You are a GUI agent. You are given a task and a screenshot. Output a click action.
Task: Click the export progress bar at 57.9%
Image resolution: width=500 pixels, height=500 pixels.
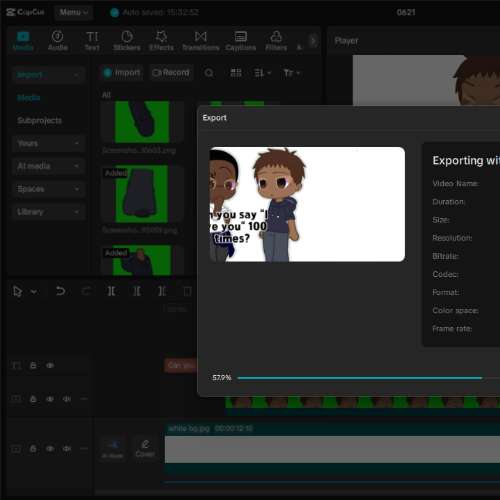pyautogui.click(x=368, y=378)
